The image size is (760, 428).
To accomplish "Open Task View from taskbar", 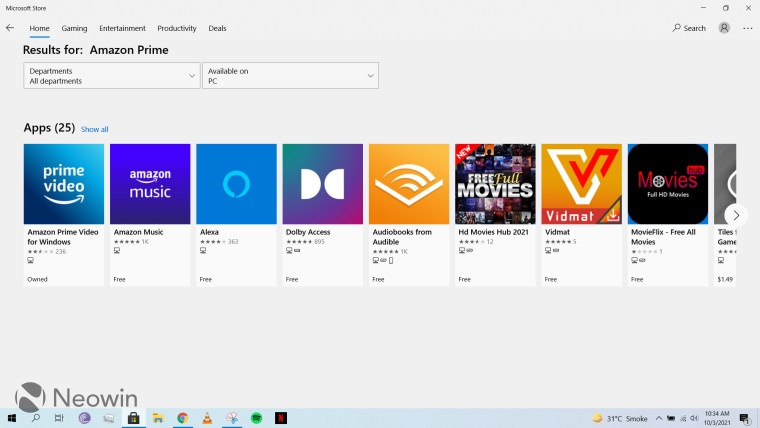I will pyautogui.click(x=59, y=418).
